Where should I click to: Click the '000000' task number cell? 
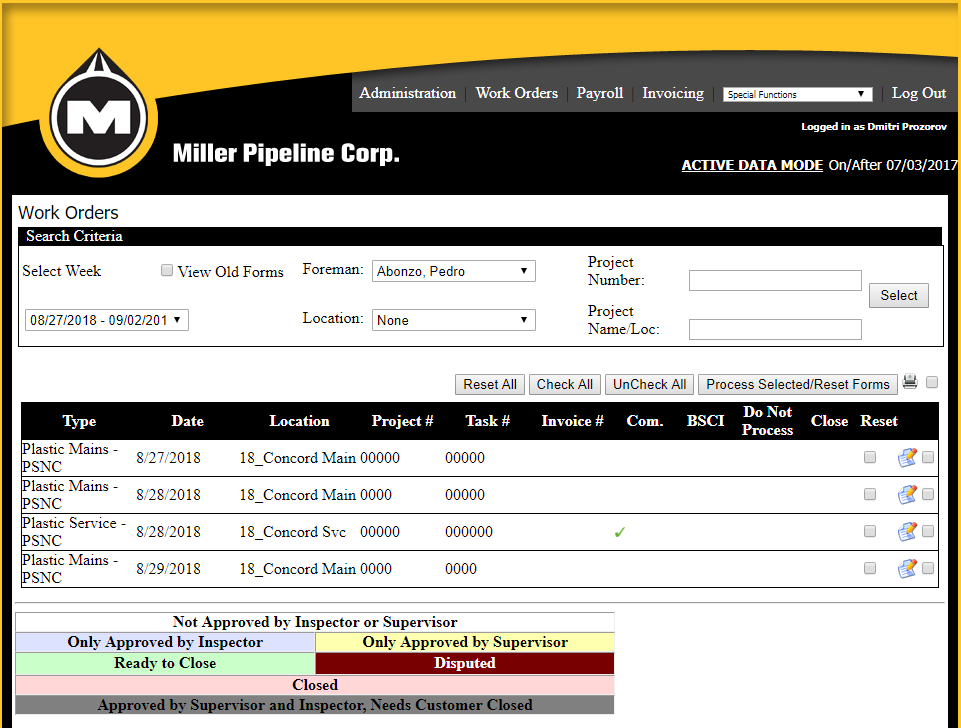point(469,532)
